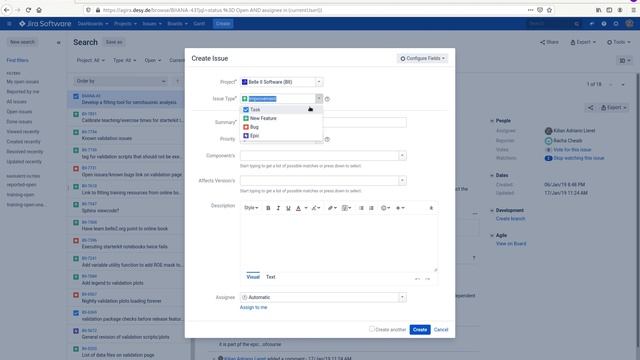Open Assignee dropdown arrow
The image size is (640, 360).
tap(402, 297)
